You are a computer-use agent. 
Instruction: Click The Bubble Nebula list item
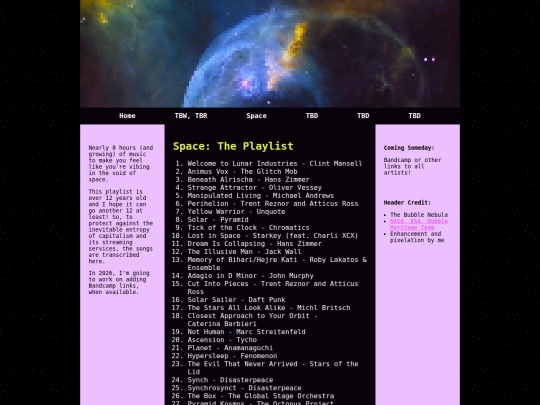coord(419,215)
